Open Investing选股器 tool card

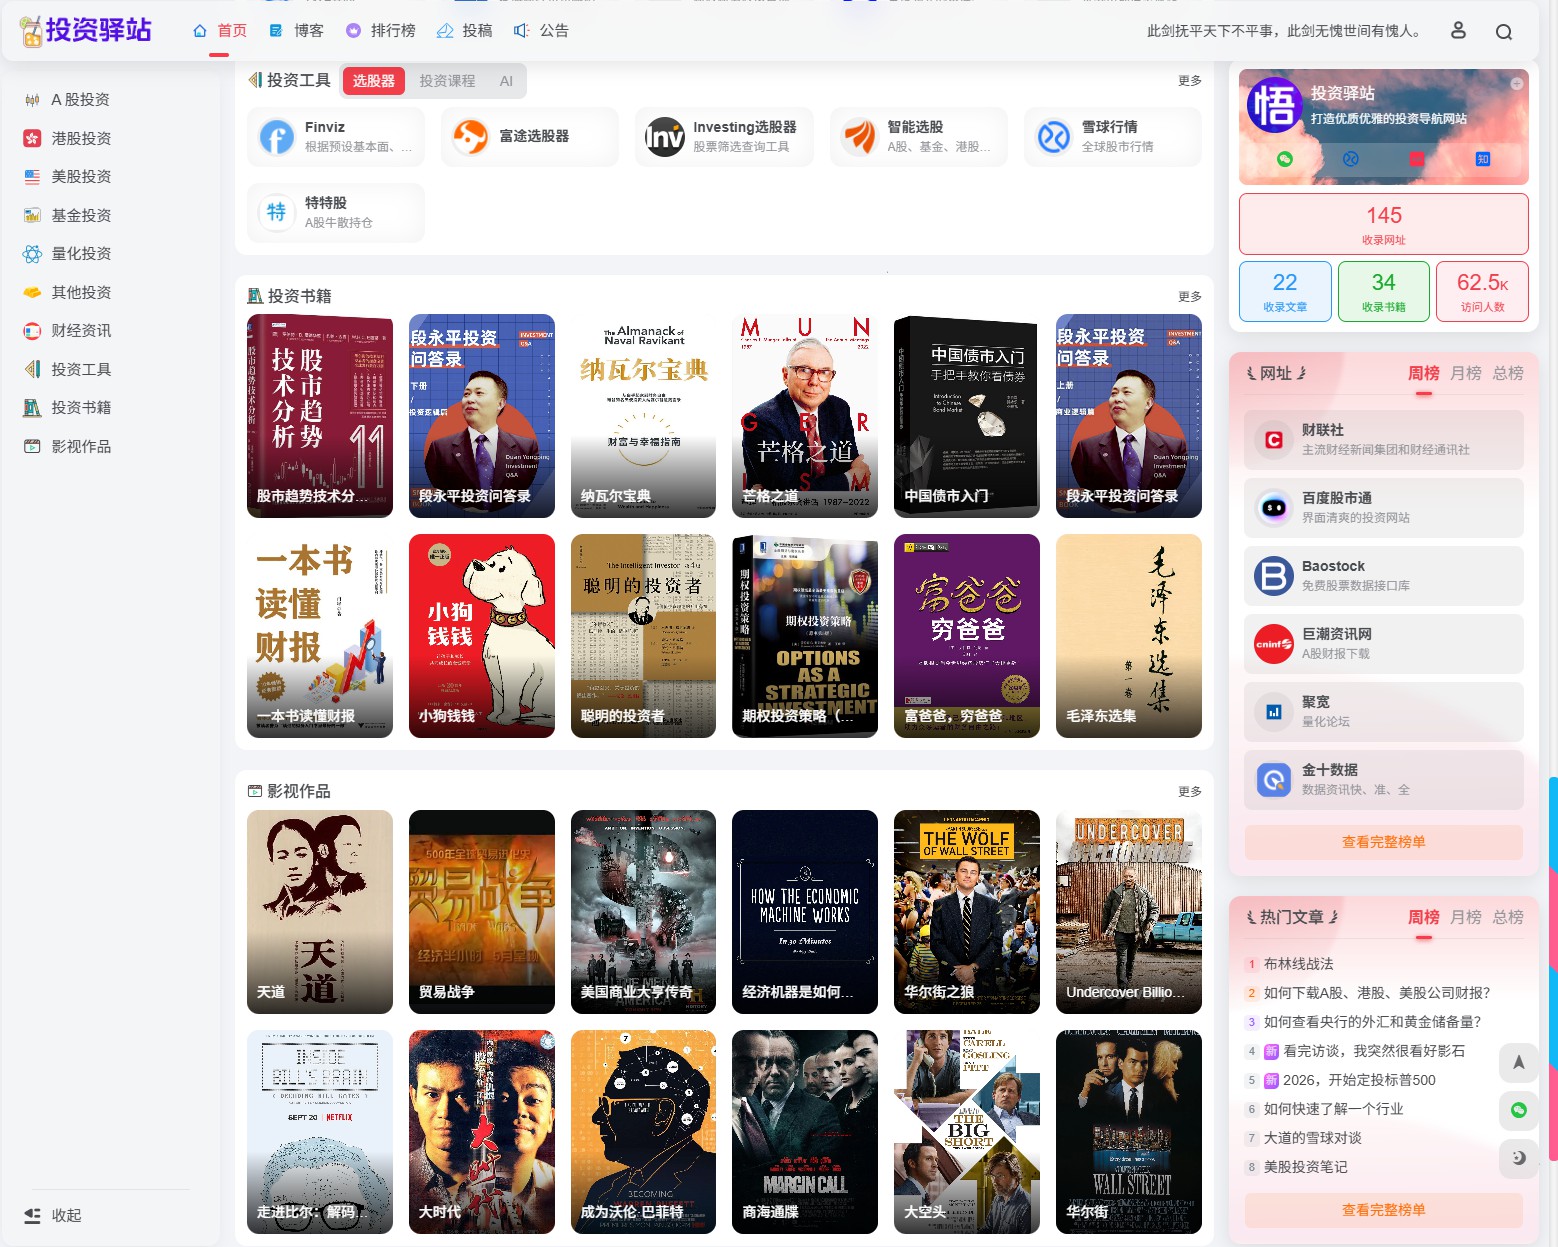pos(724,136)
